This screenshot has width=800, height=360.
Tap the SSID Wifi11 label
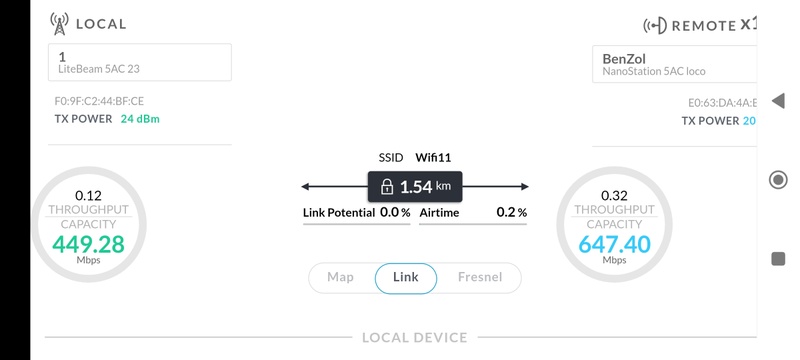coord(415,158)
